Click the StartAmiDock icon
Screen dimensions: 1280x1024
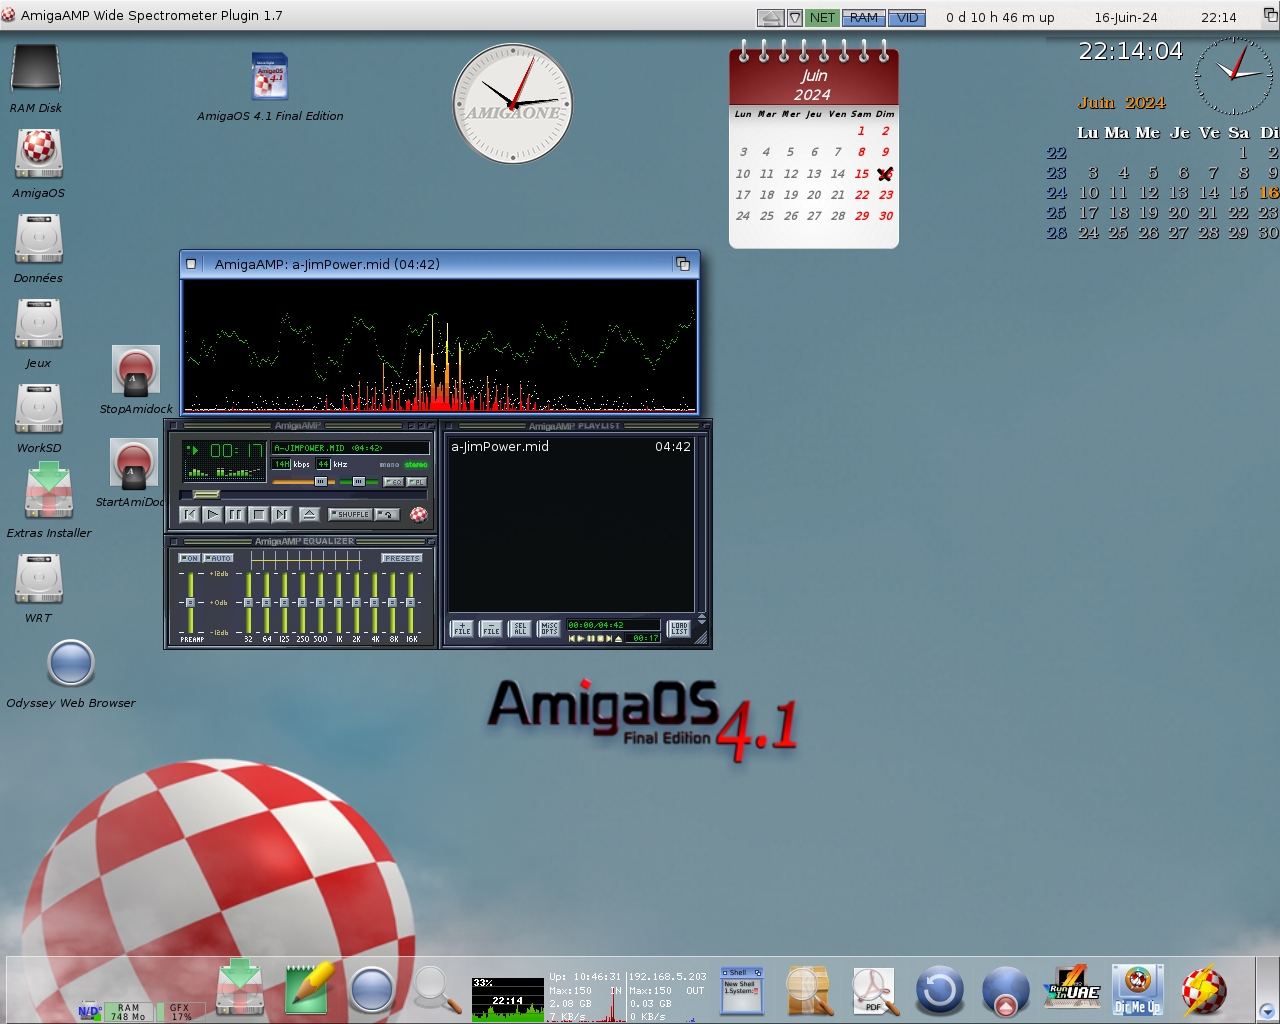pos(133,465)
